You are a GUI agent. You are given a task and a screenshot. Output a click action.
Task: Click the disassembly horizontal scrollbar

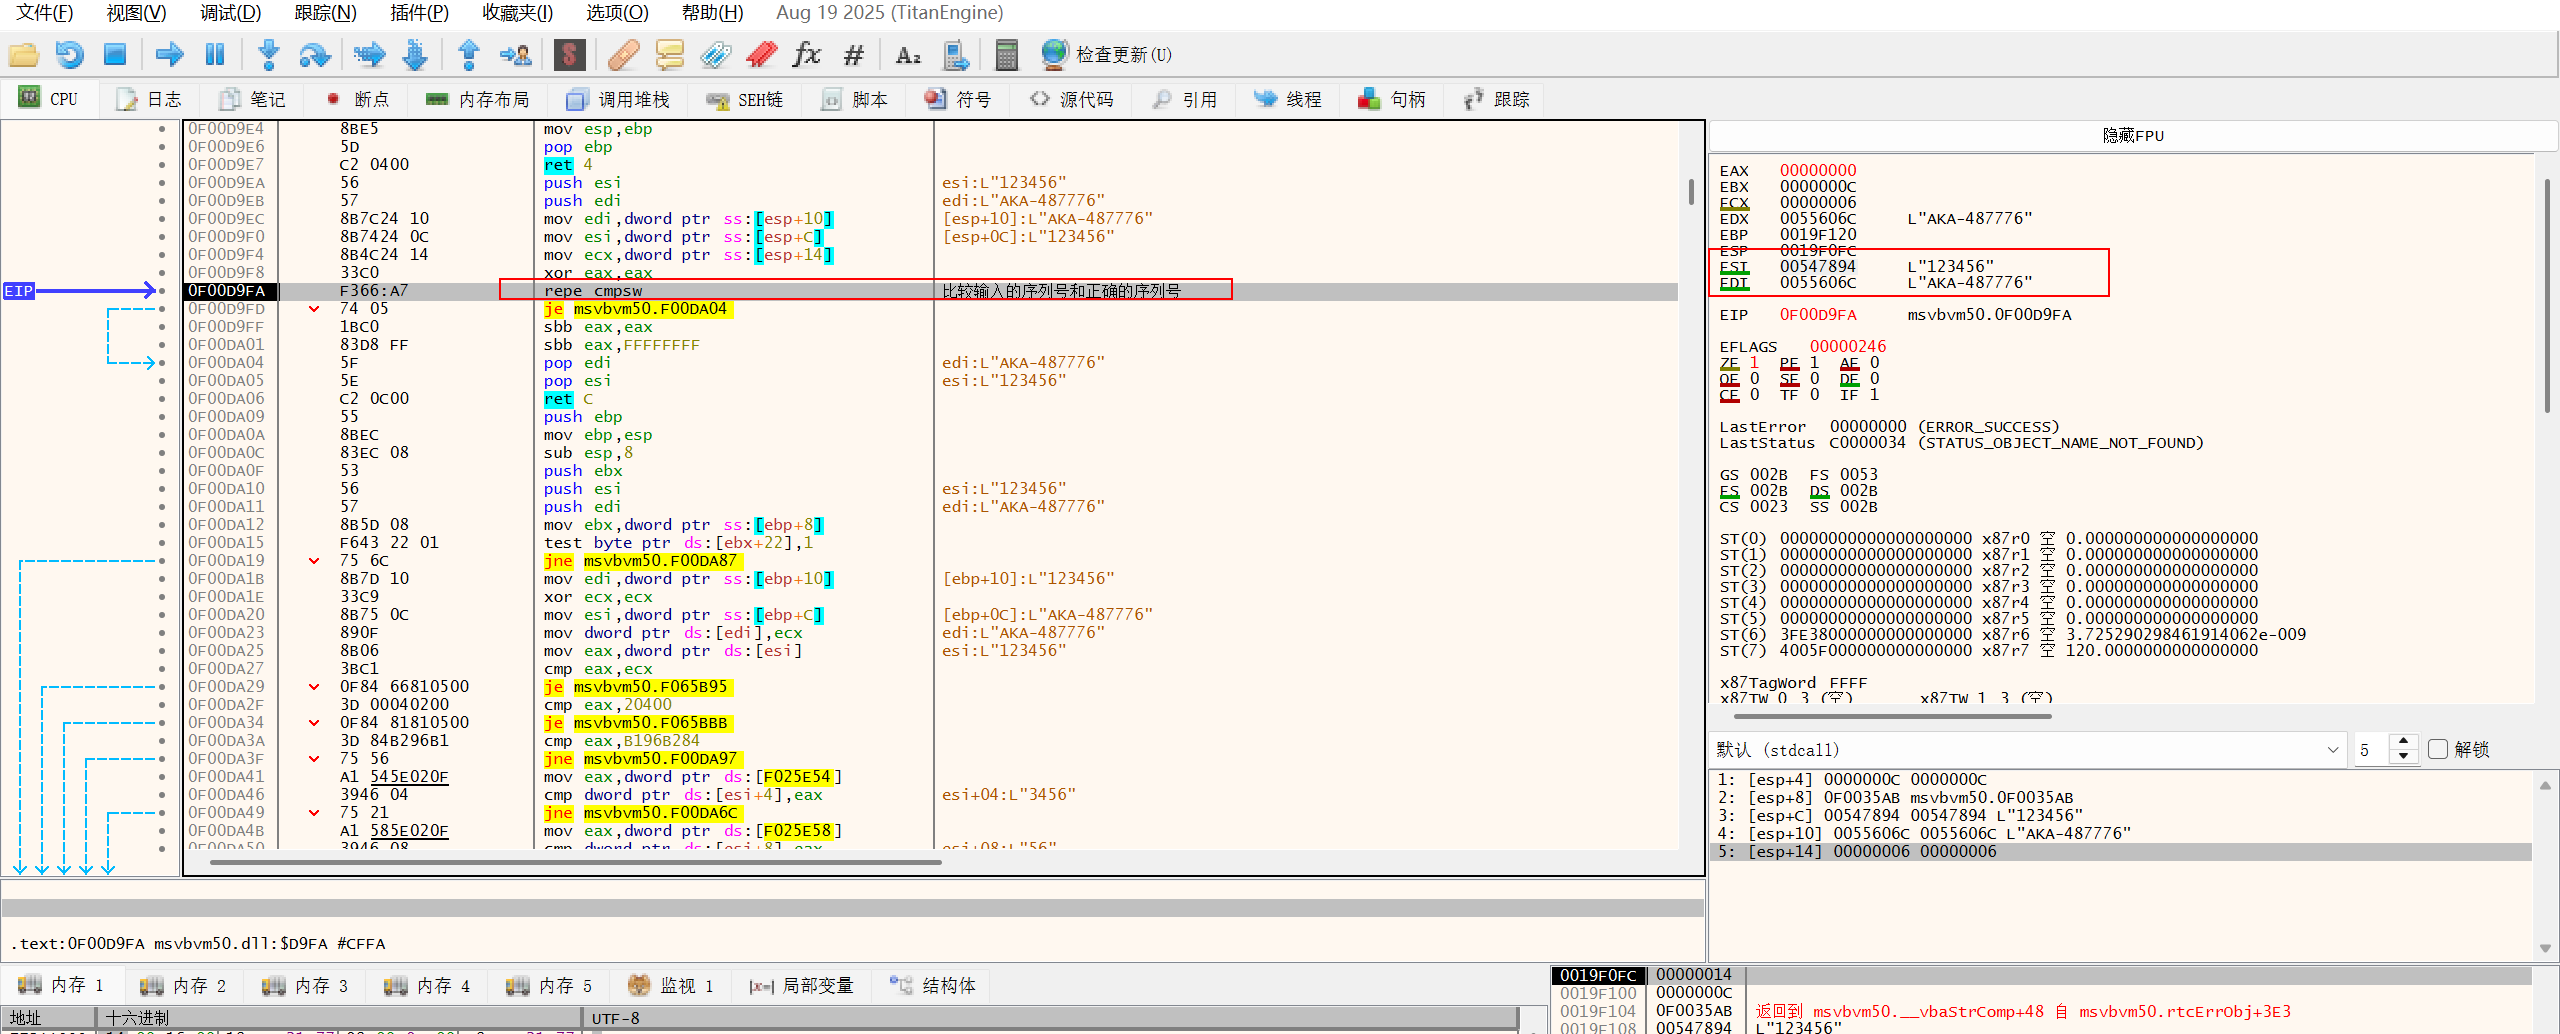[575, 861]
